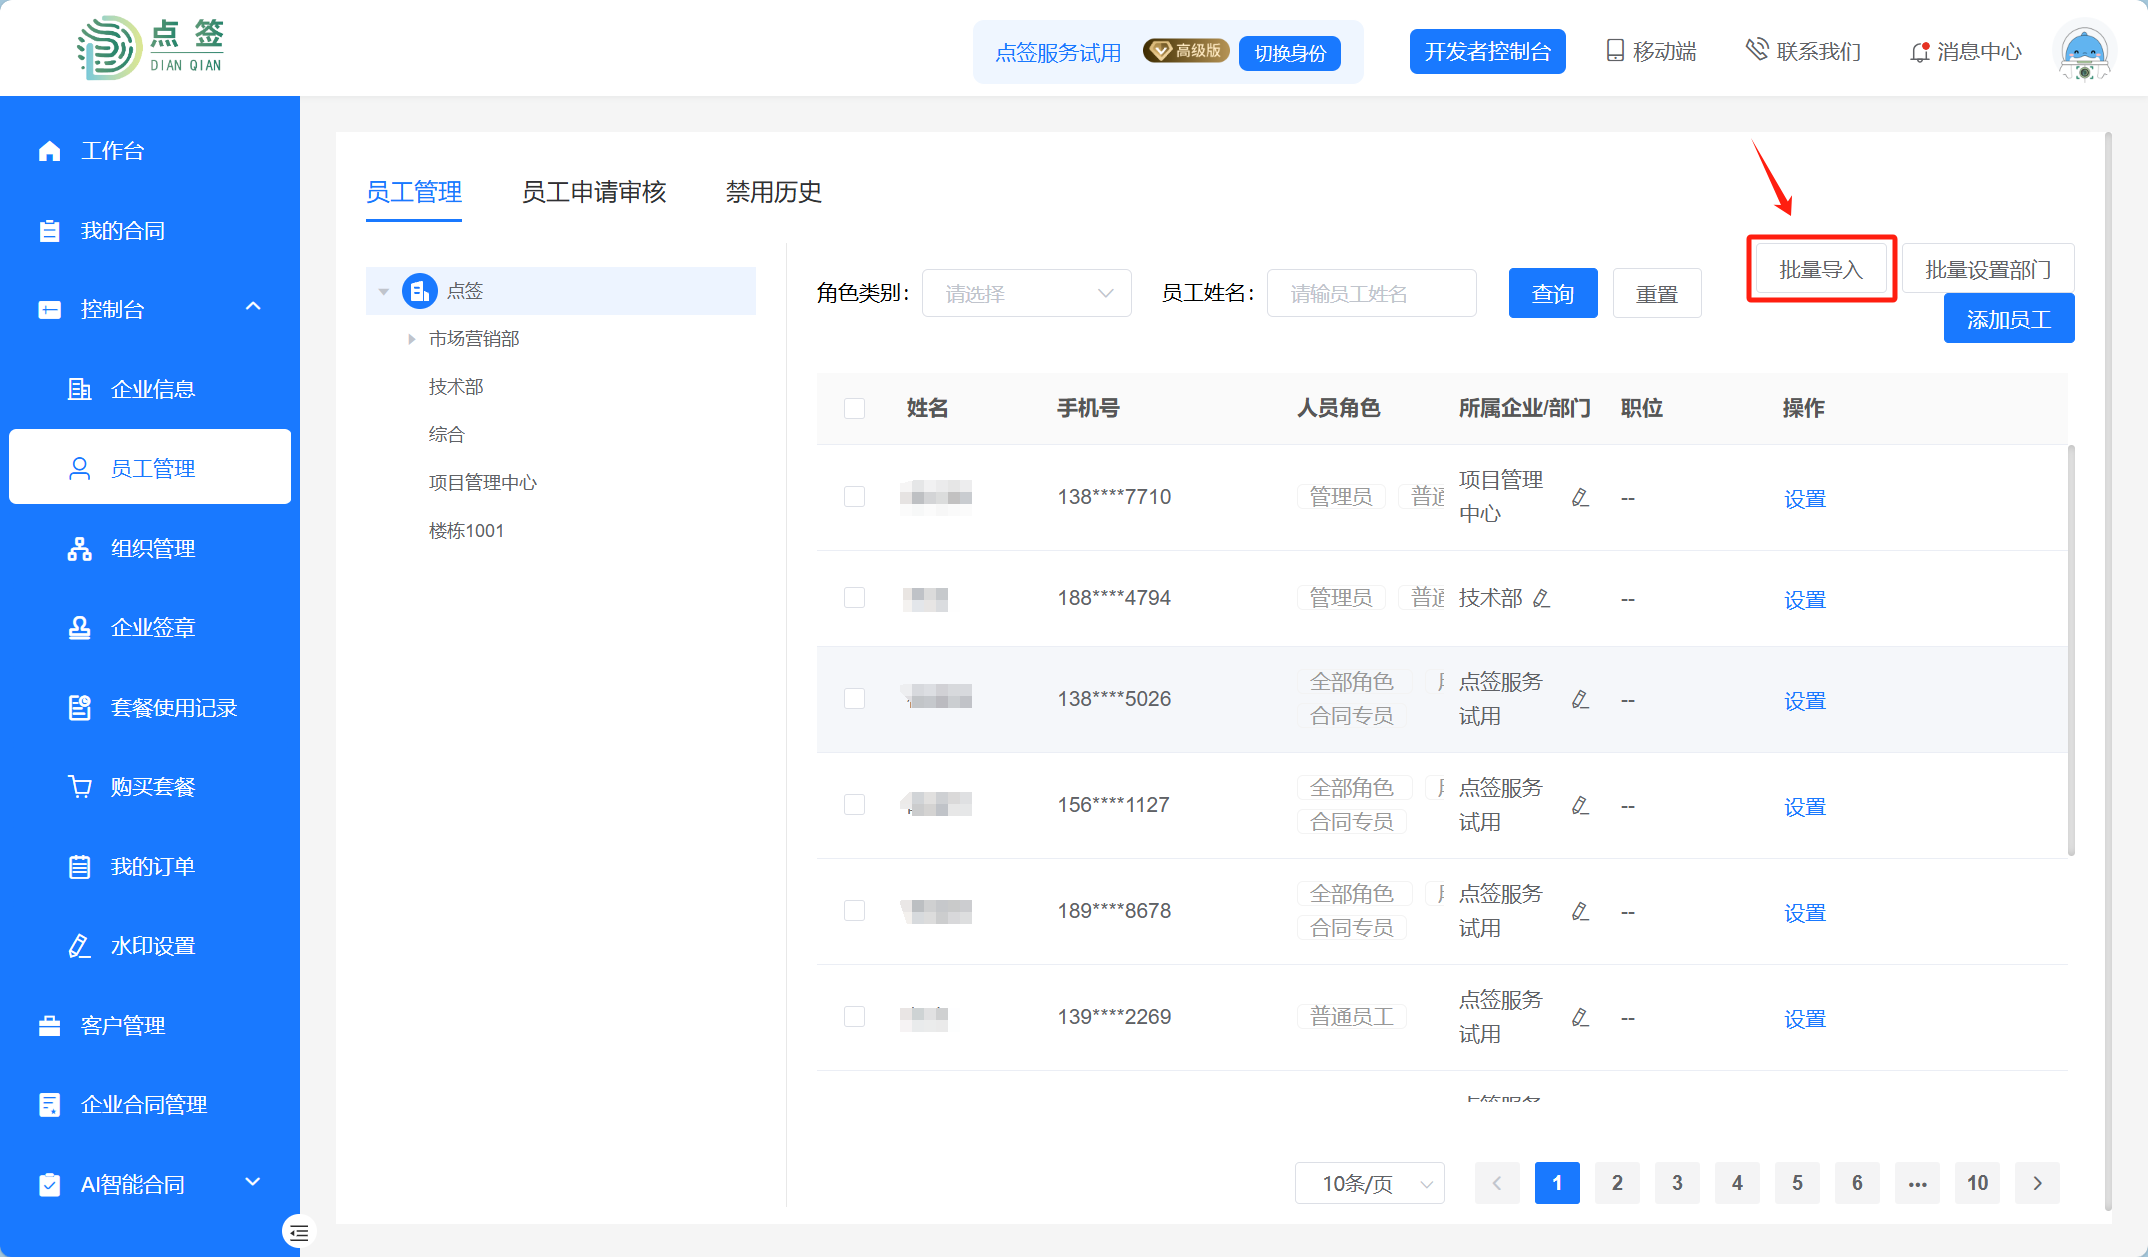The image size is (2148, 1257).
Task: Expand the 市场营销部 tree node
Action: [411, 339]
